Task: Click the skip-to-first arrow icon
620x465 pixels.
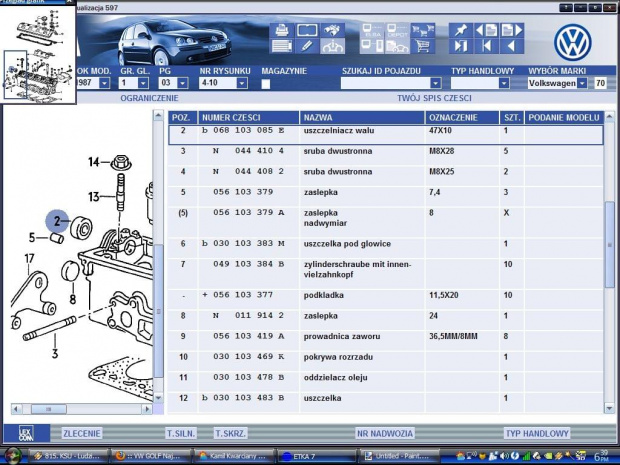Action: (x=486, y=46)
